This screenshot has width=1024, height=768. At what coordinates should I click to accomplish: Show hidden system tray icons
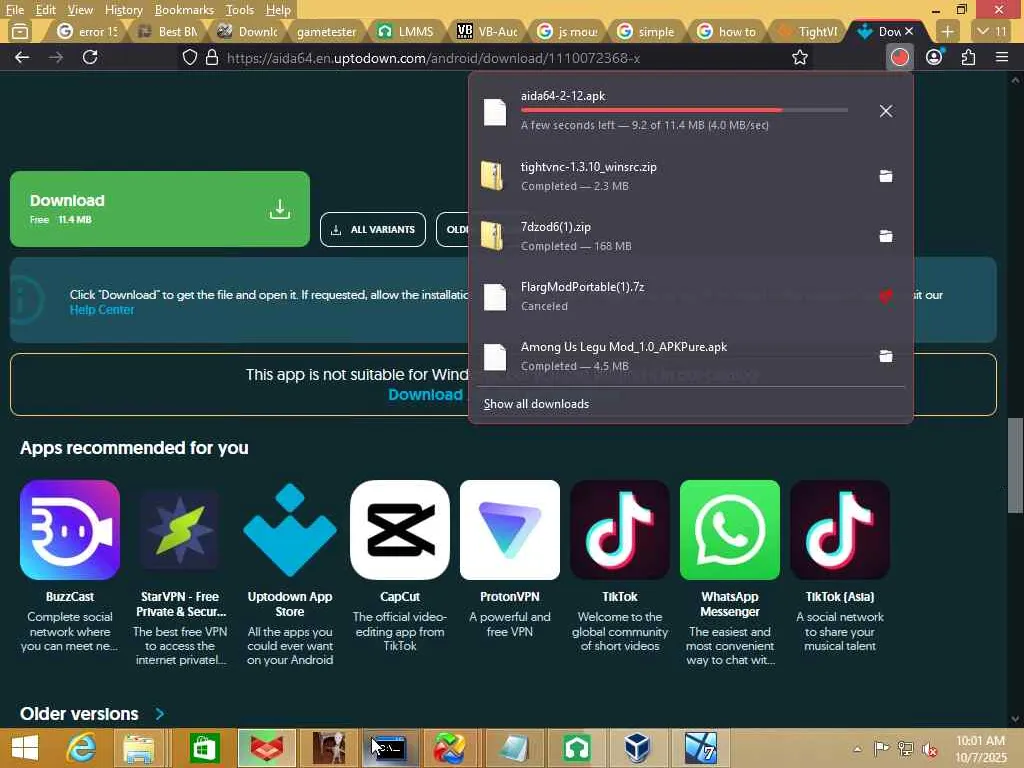[x=857, y=749]
